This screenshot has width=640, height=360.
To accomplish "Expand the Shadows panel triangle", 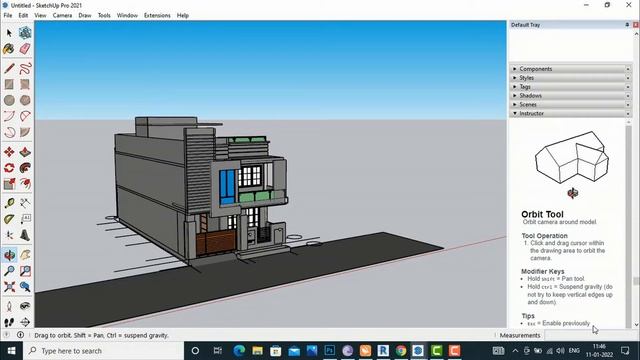I will tap(515, 96).
